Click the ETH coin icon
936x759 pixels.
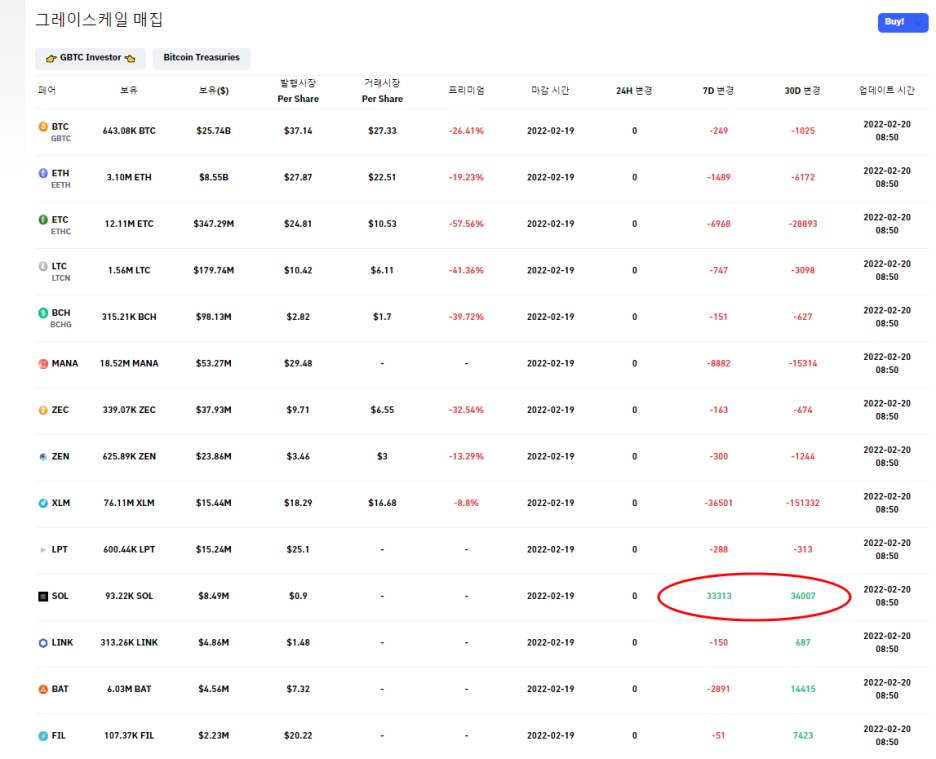(43, 173)
